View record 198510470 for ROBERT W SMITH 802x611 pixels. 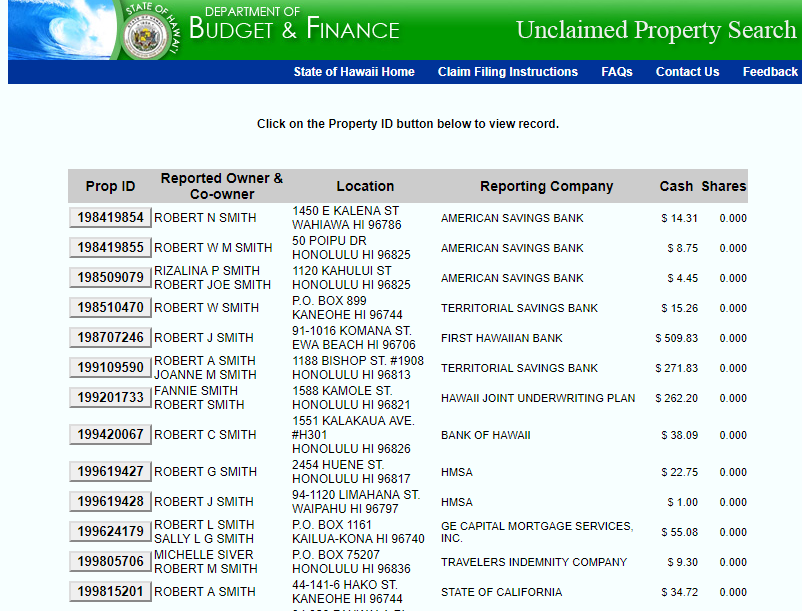pyautogui.click(x=110, y=307)
